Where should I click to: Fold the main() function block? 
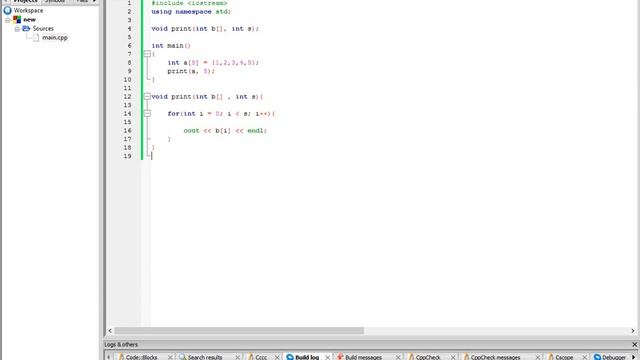click(147, 54)
